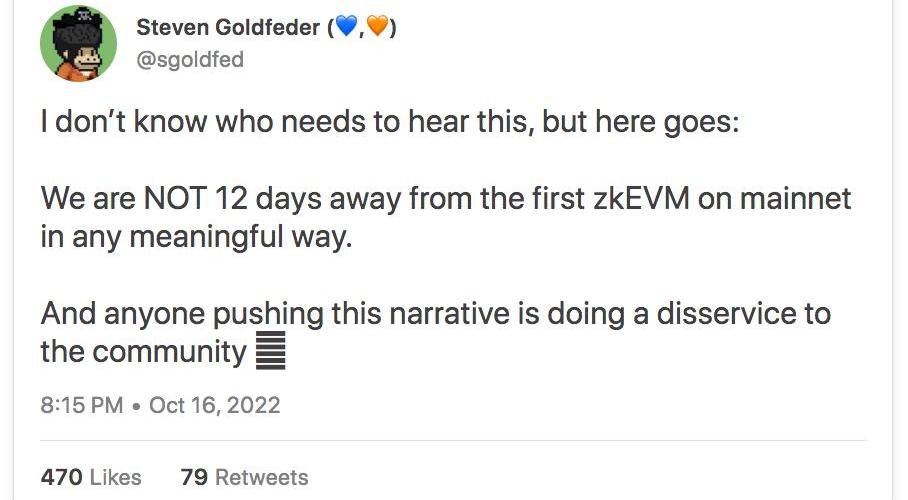
Task: Open the @sgoldfed handle link
Action: point(190,60)
